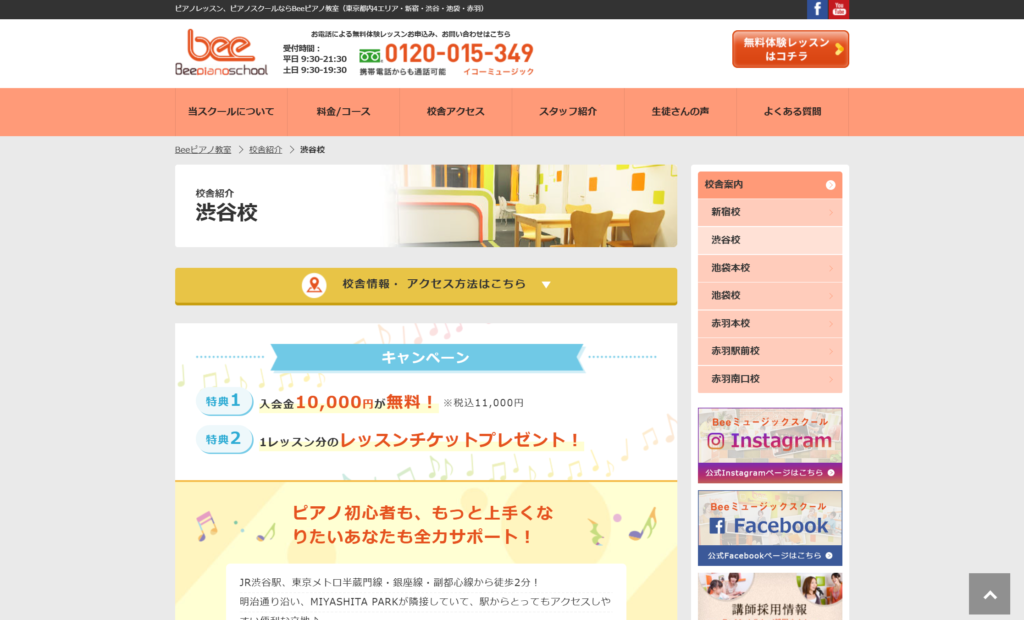Image resolution: width=1024 pixels, height=620 pixels.
Task: Click the free-dial phone icon
Action: [x=370, y=56]
